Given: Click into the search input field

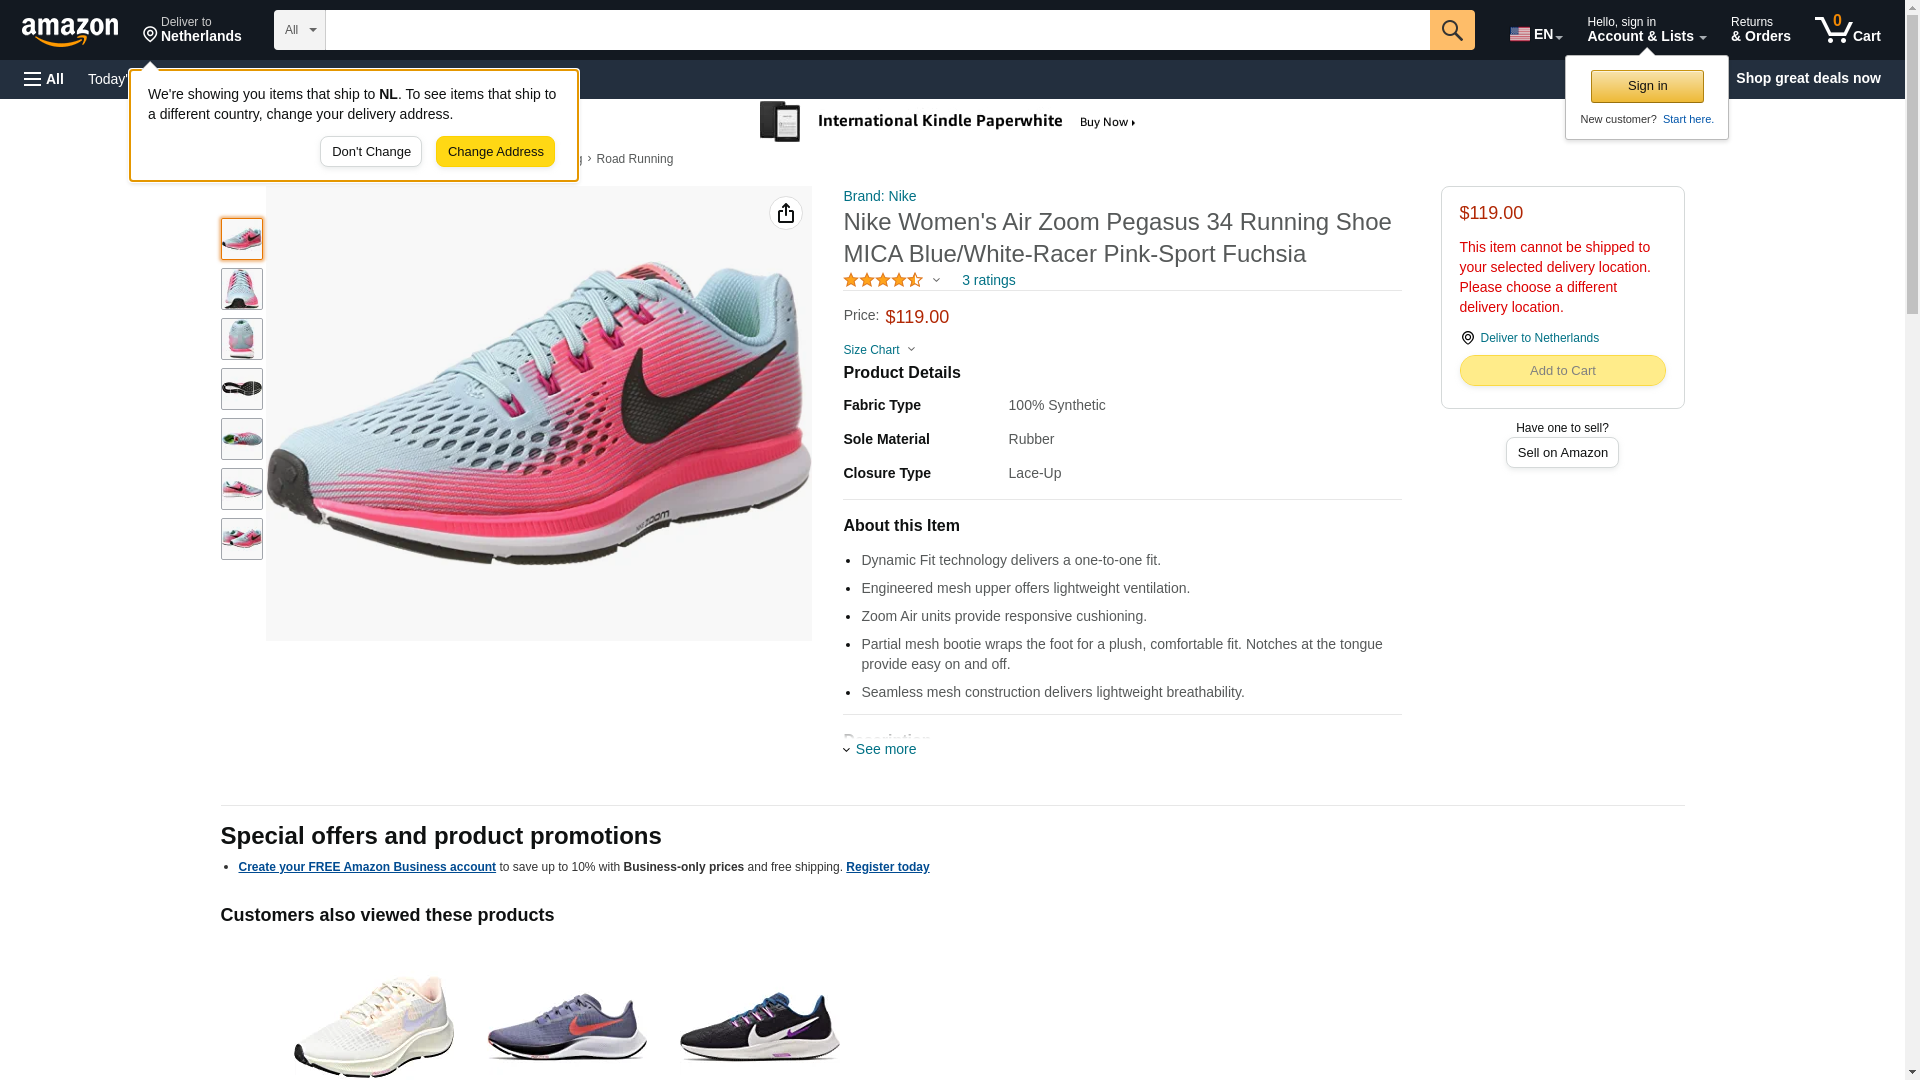Looking at the screenshot, I should (x=878, y=30).
